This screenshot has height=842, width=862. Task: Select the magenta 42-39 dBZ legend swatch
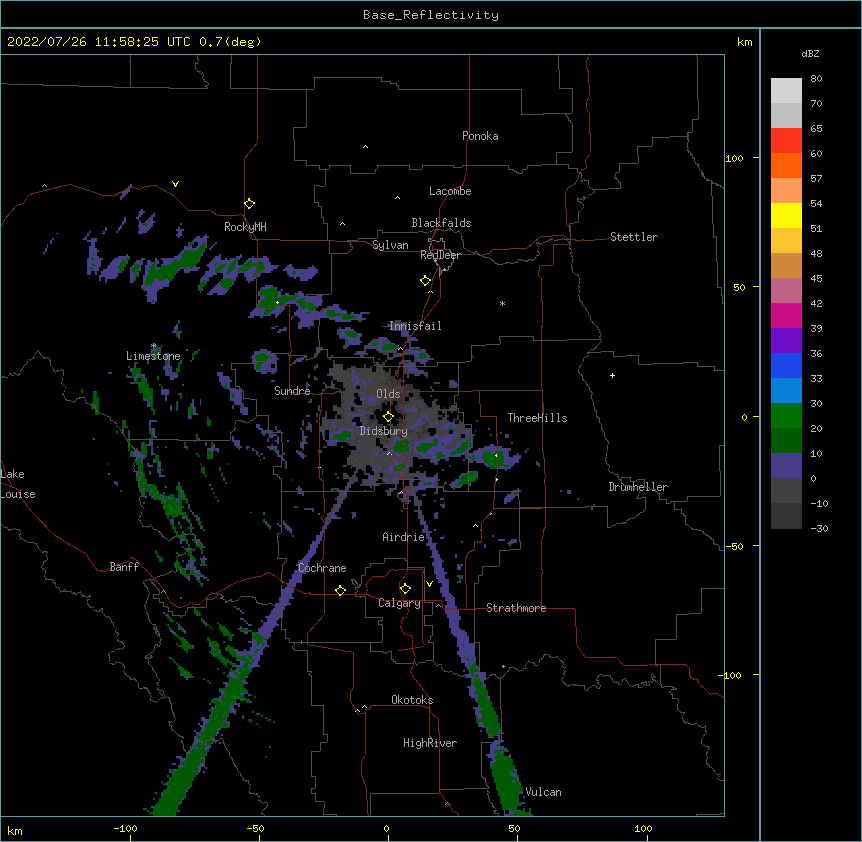pos(786,315)
